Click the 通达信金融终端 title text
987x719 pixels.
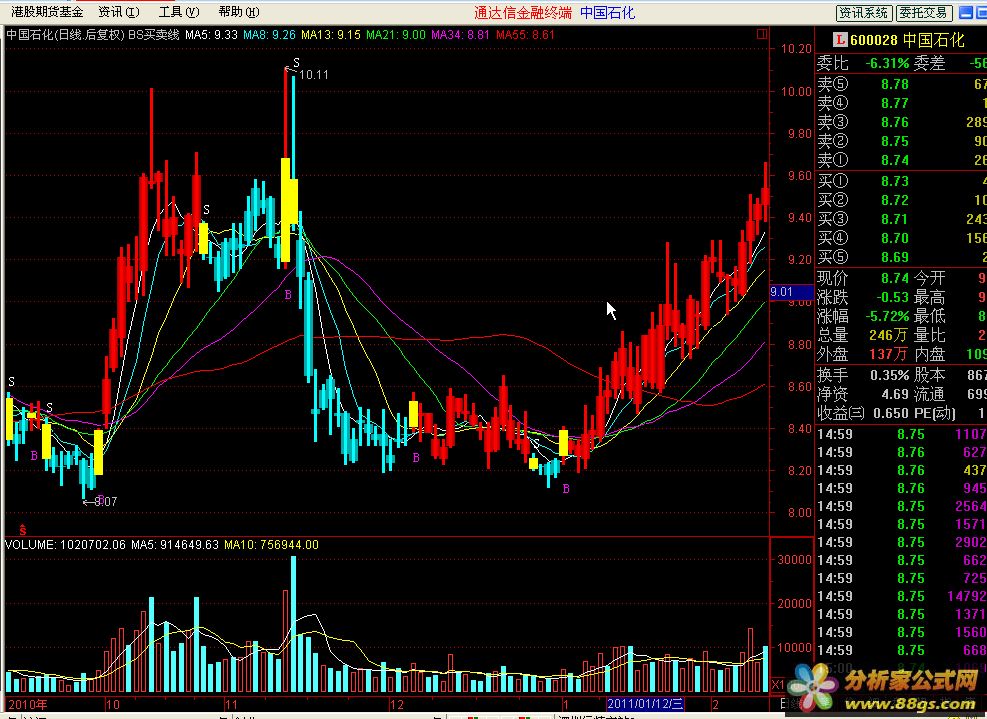[x=523, y=13]
